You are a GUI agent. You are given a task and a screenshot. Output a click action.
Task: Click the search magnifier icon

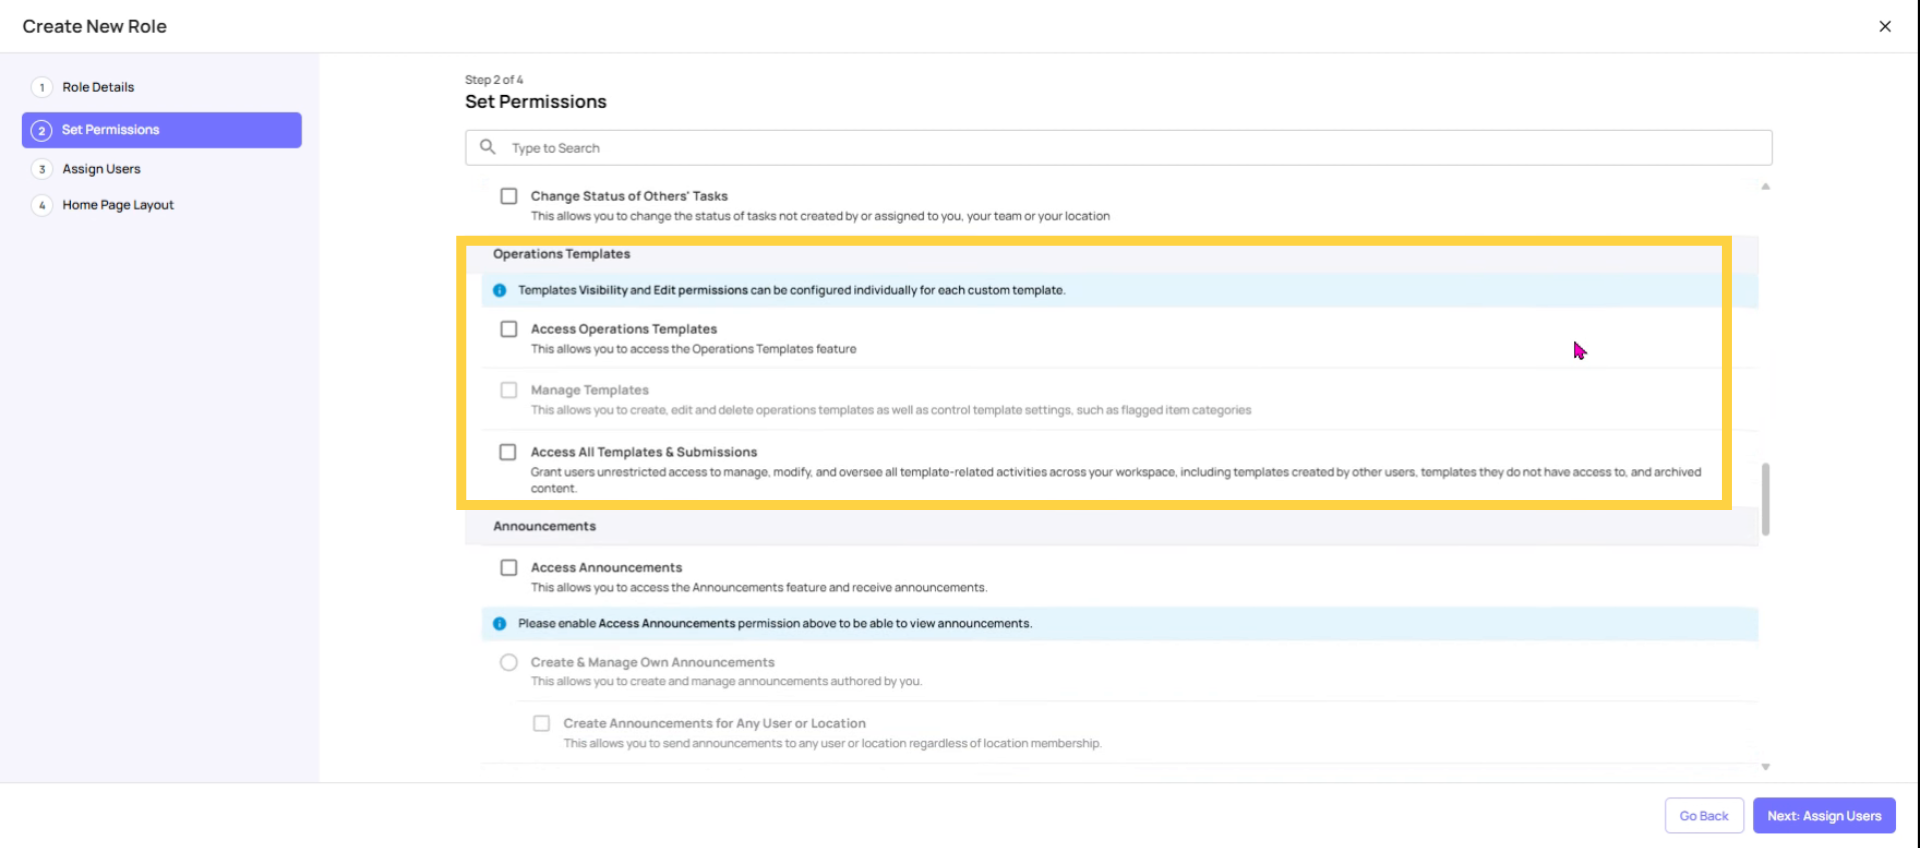[488, 147]
